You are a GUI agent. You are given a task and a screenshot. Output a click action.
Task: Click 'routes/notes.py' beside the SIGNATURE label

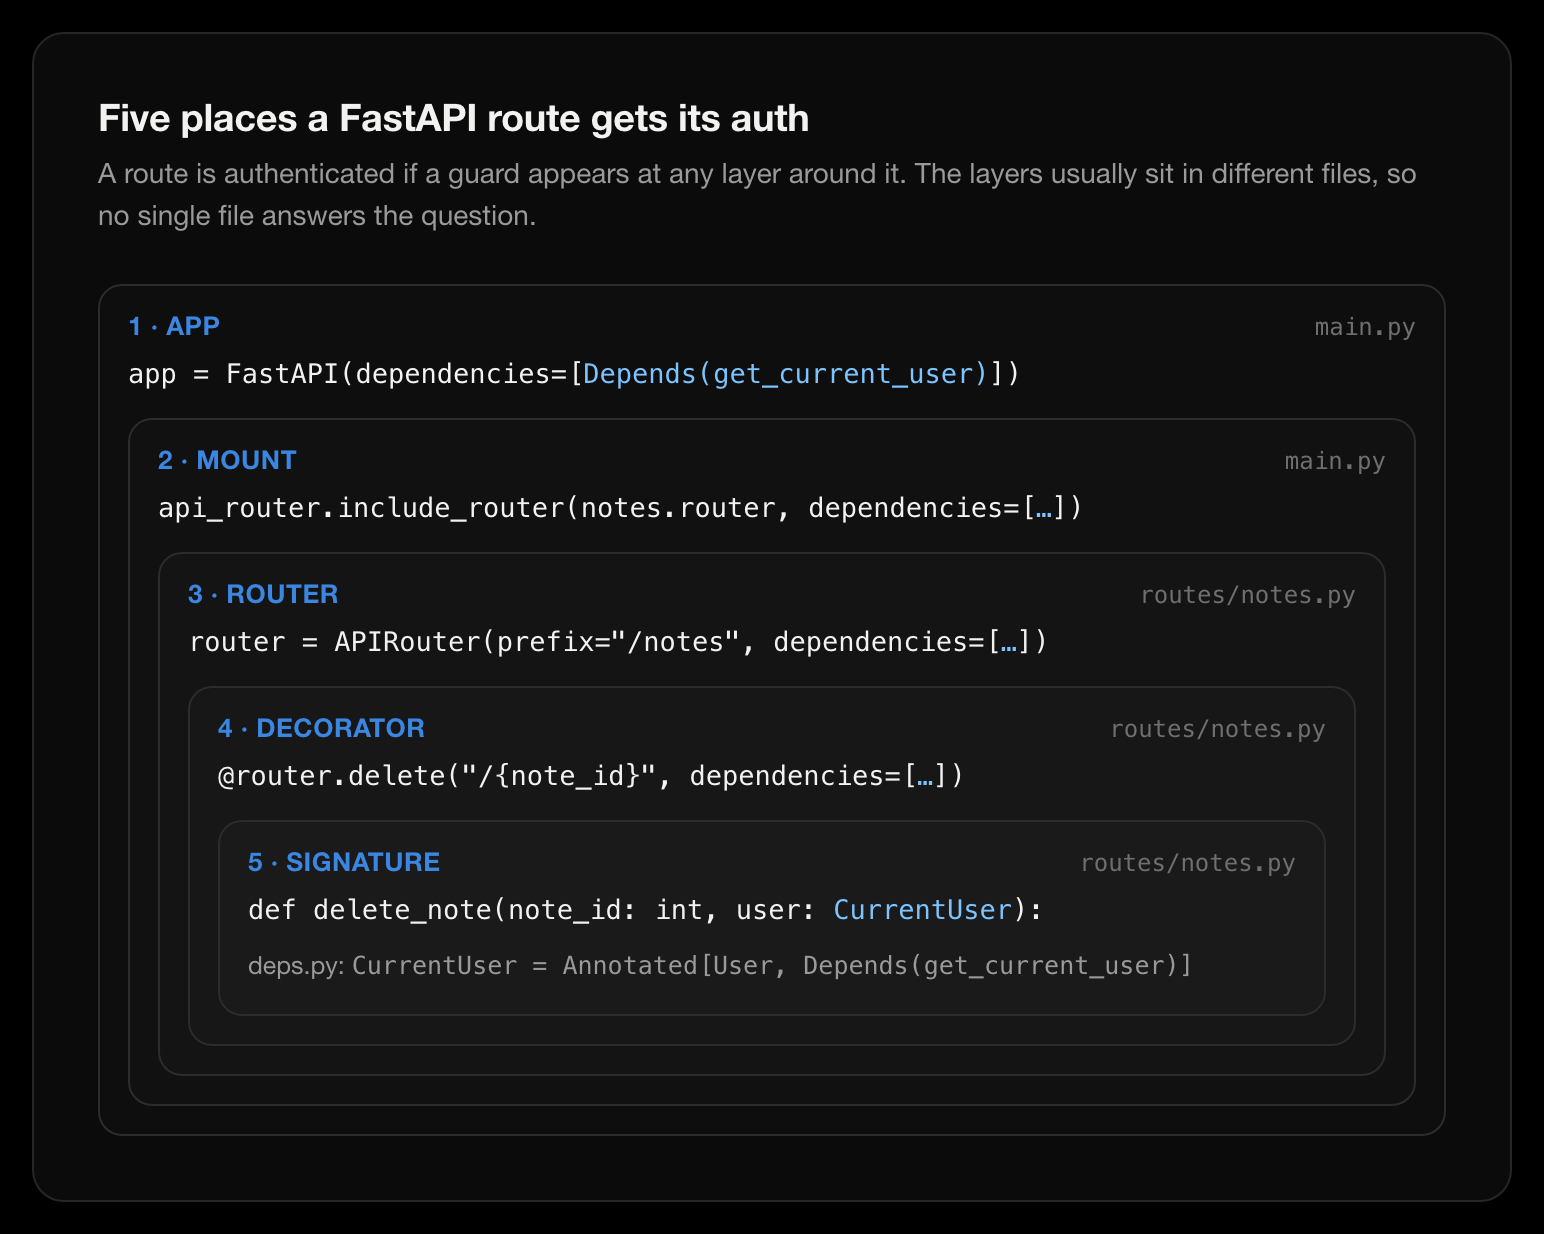click(x=1188, y=863)
